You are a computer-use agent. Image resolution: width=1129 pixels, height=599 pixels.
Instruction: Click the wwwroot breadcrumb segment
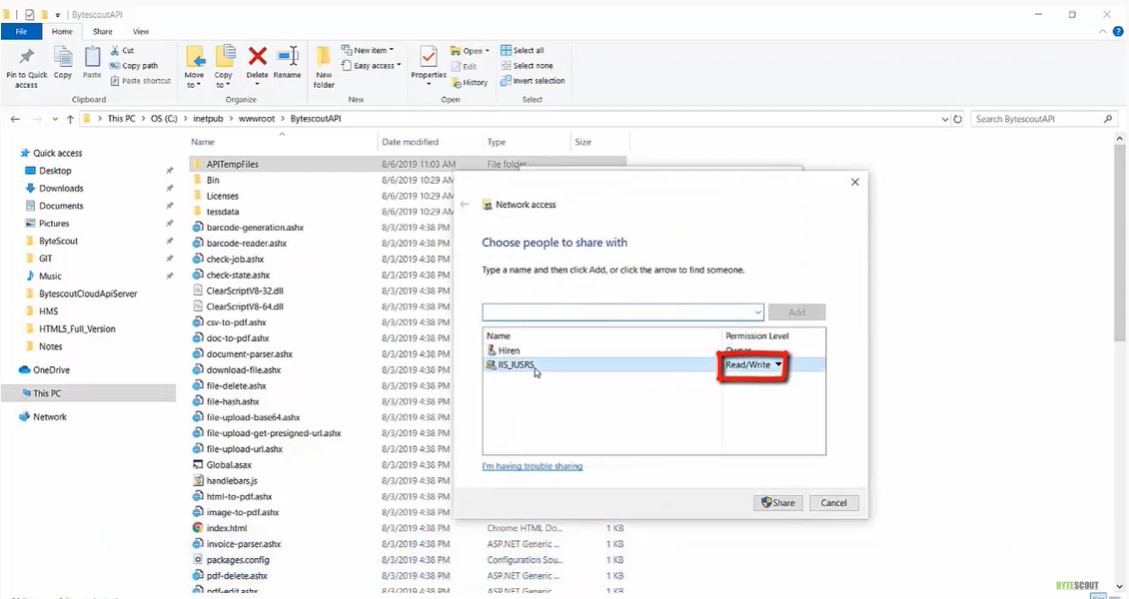click(x=256, y=119)
